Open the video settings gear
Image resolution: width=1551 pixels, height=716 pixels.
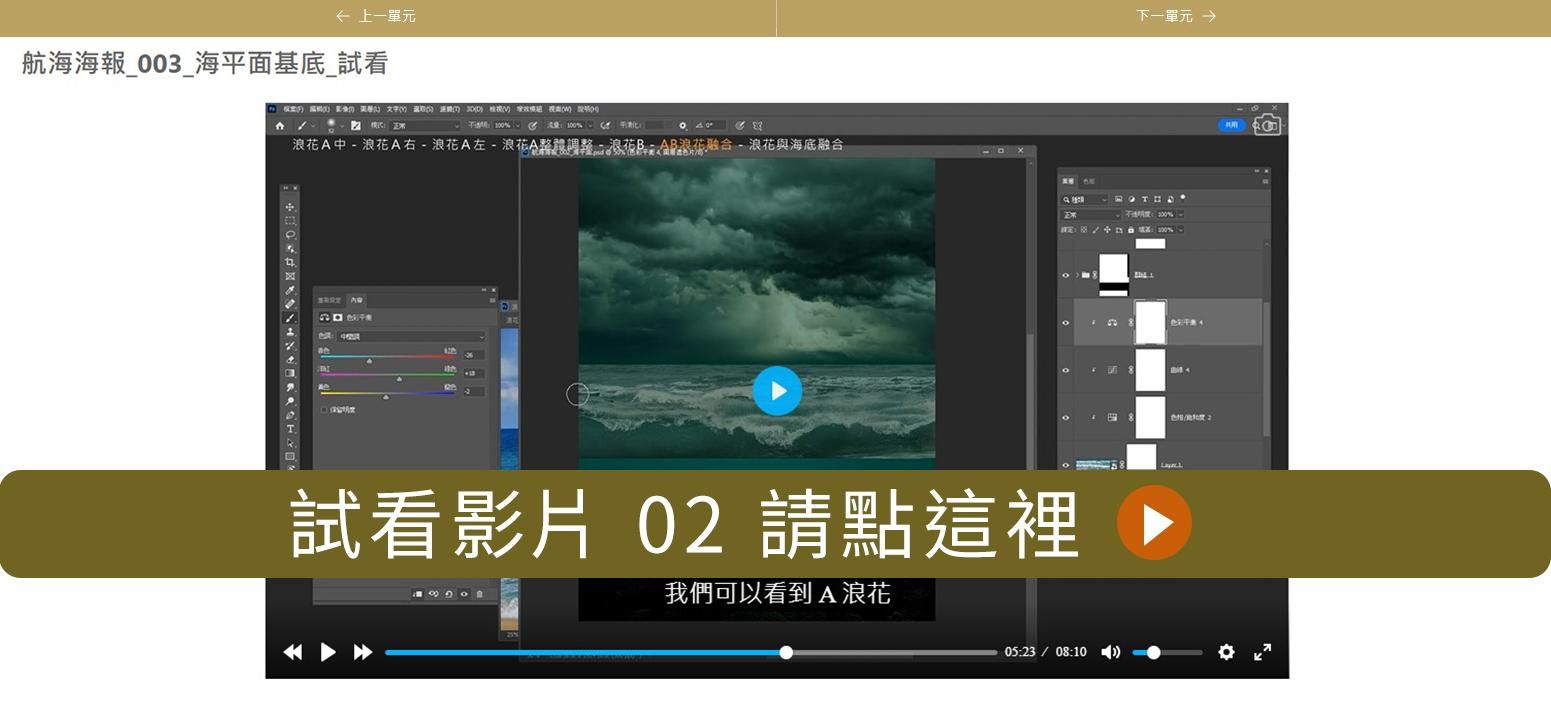click(1226, 652)
